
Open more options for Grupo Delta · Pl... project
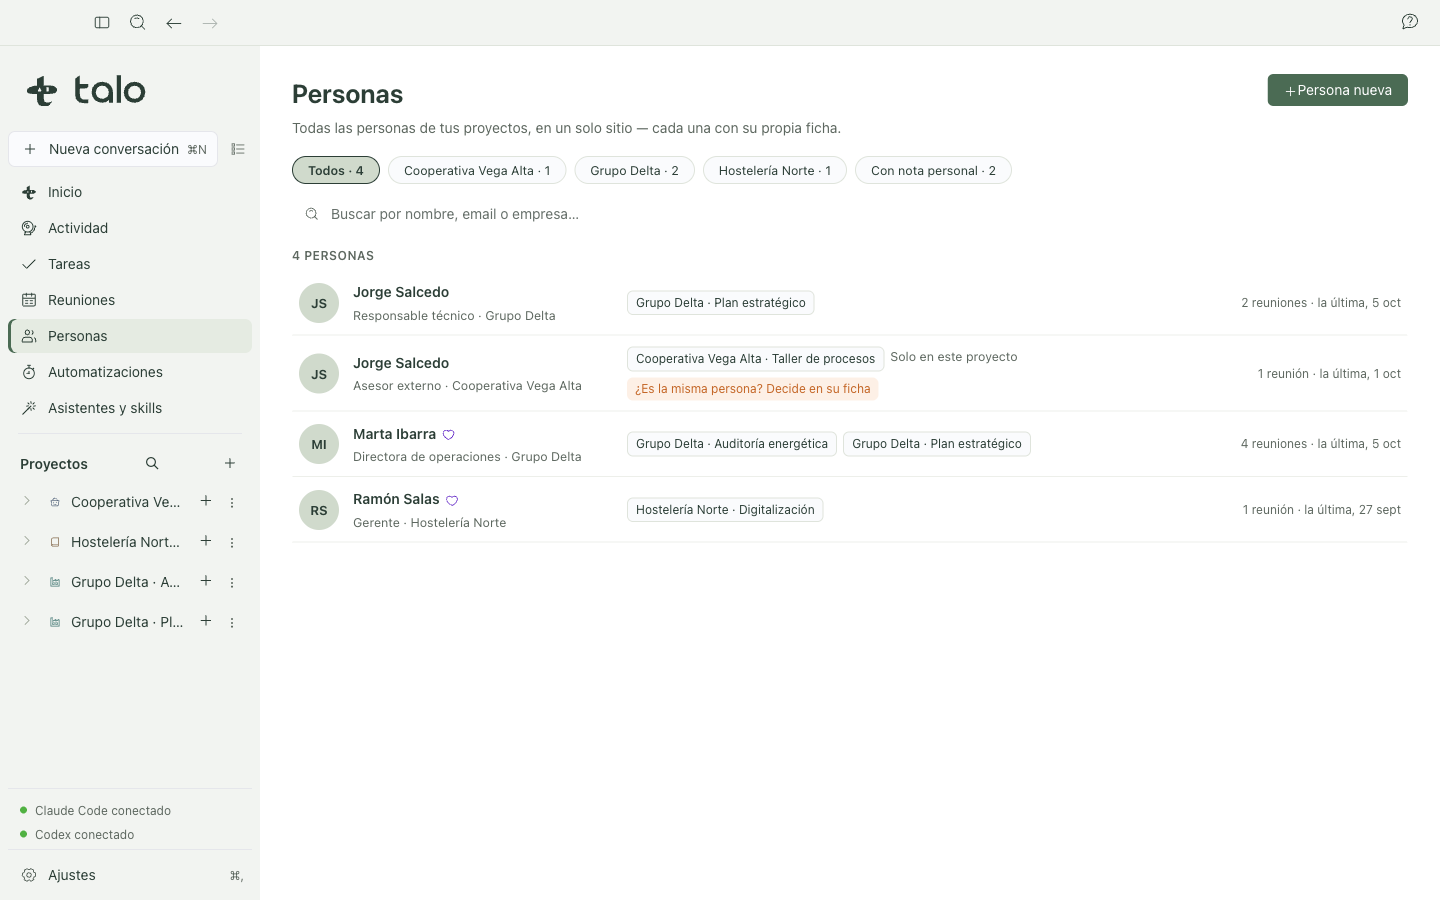pyautogui.click(x=232, y=623)
